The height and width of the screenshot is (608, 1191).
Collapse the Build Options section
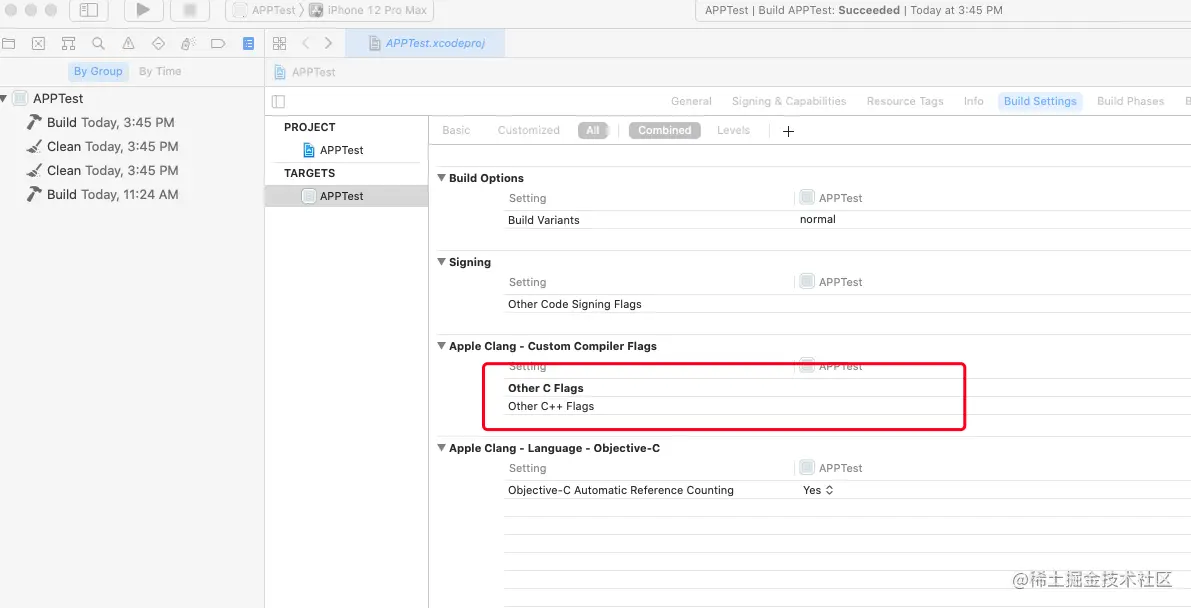pyautogui.click(x=441, y=178)
